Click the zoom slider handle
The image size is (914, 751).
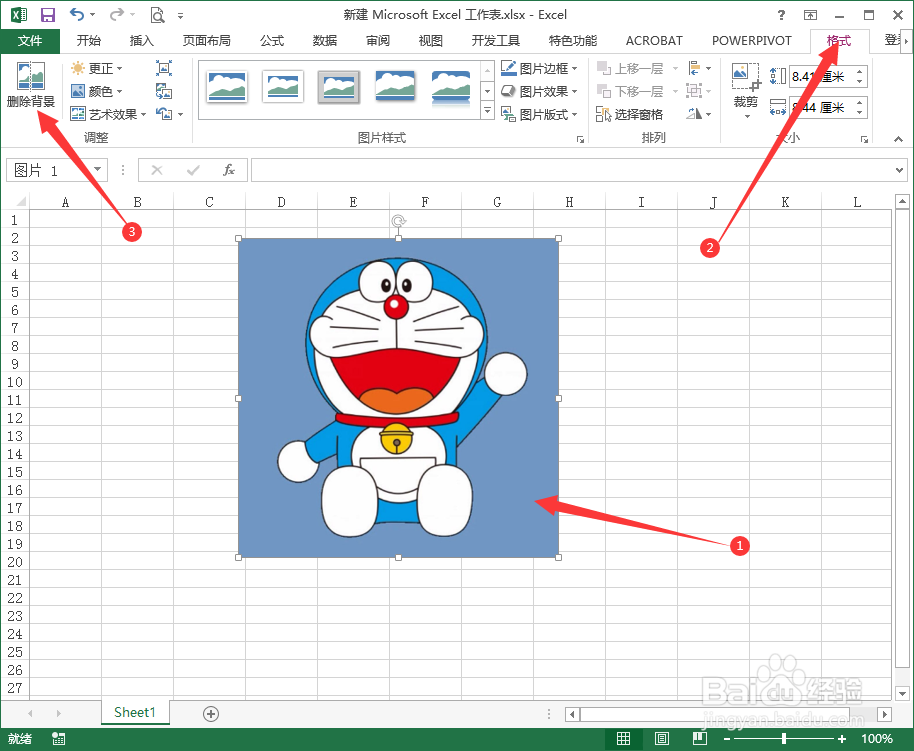784,739
